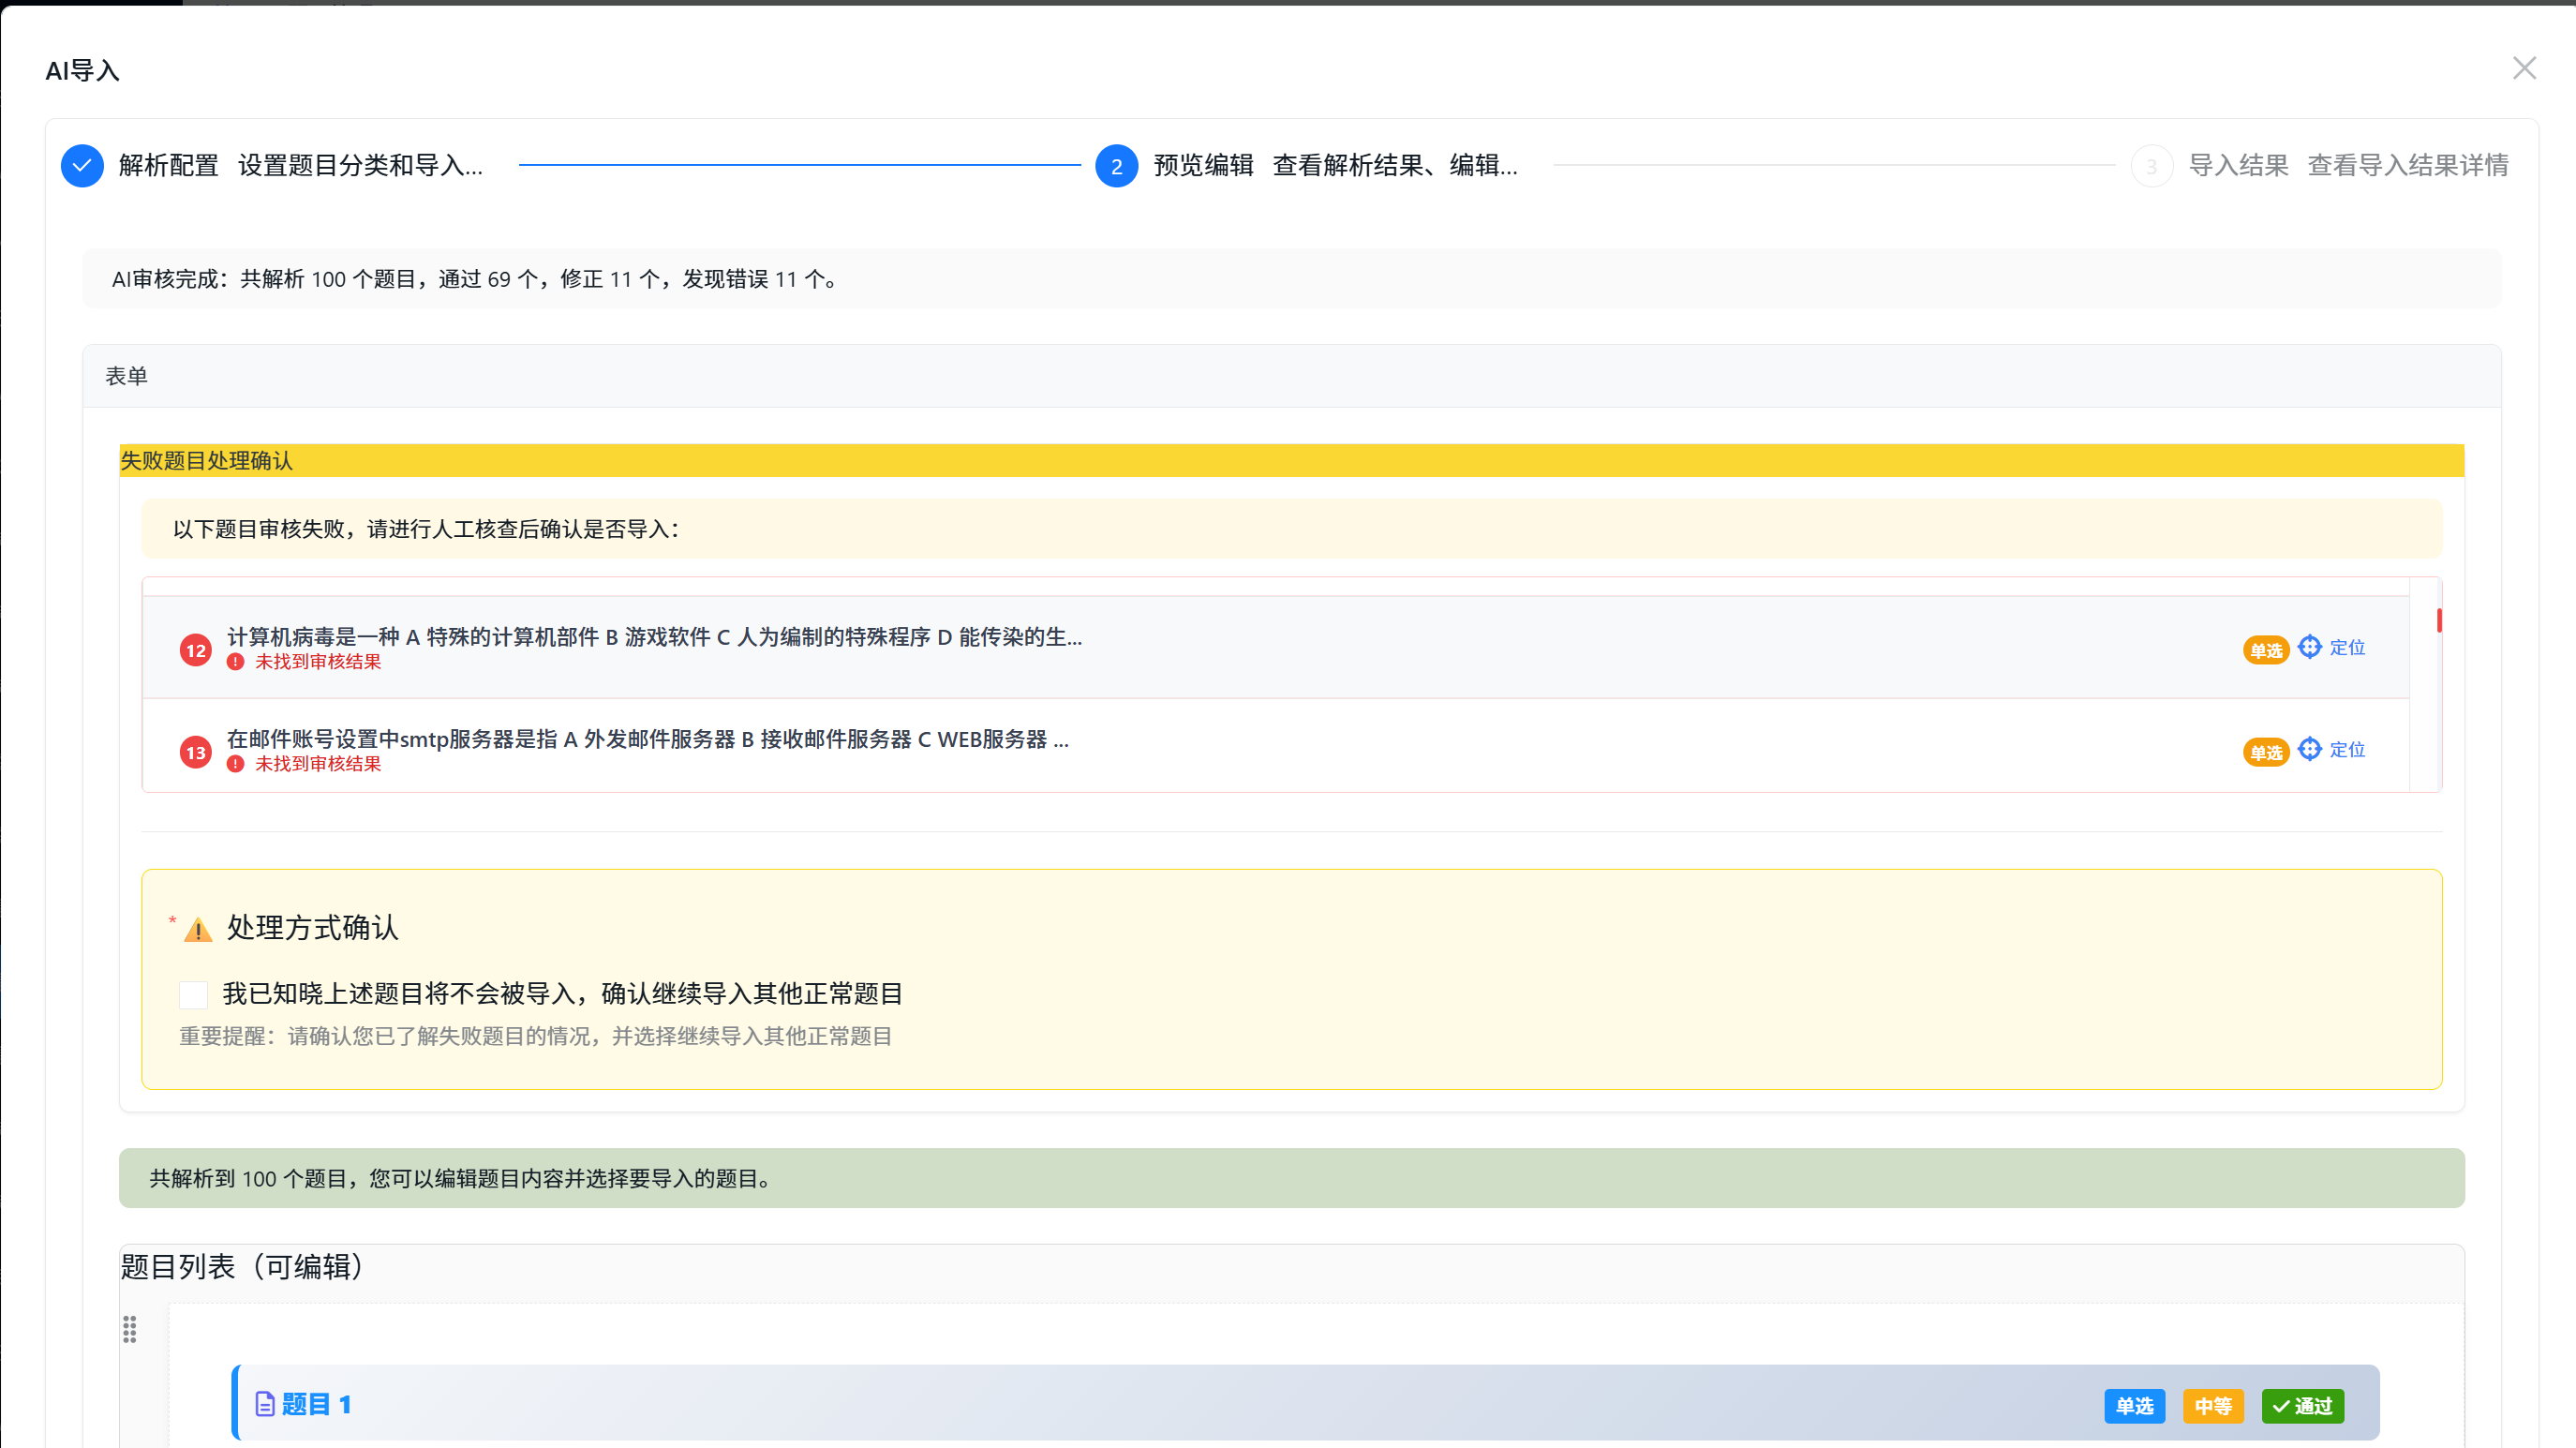Screen dimensions: 2576x1448
Task: Click blue 单选 tag on 题目 1
Action: [2134, 1406]
